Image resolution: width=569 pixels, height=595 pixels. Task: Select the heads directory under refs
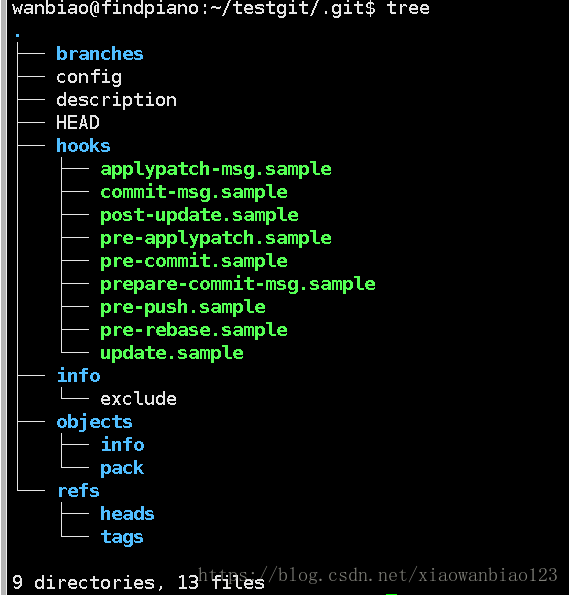pyautogui.click(x=127, y=514)
